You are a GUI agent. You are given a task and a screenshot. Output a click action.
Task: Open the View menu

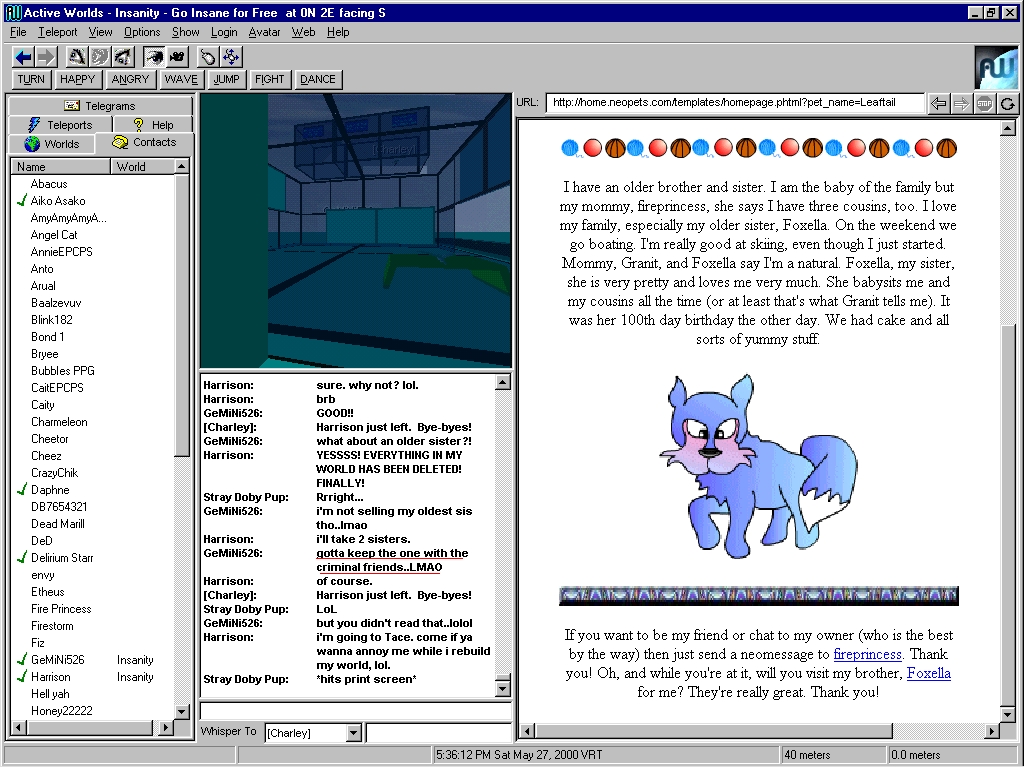(x=100, y=32)
